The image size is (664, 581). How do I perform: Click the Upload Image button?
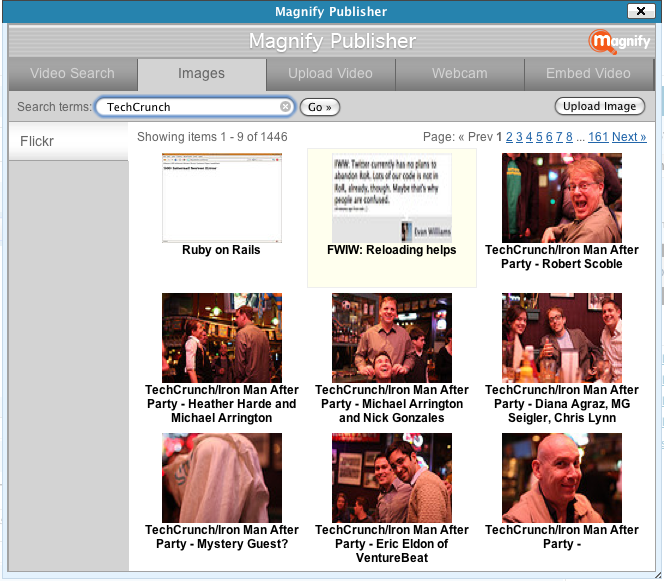click(x=599, y=107)
